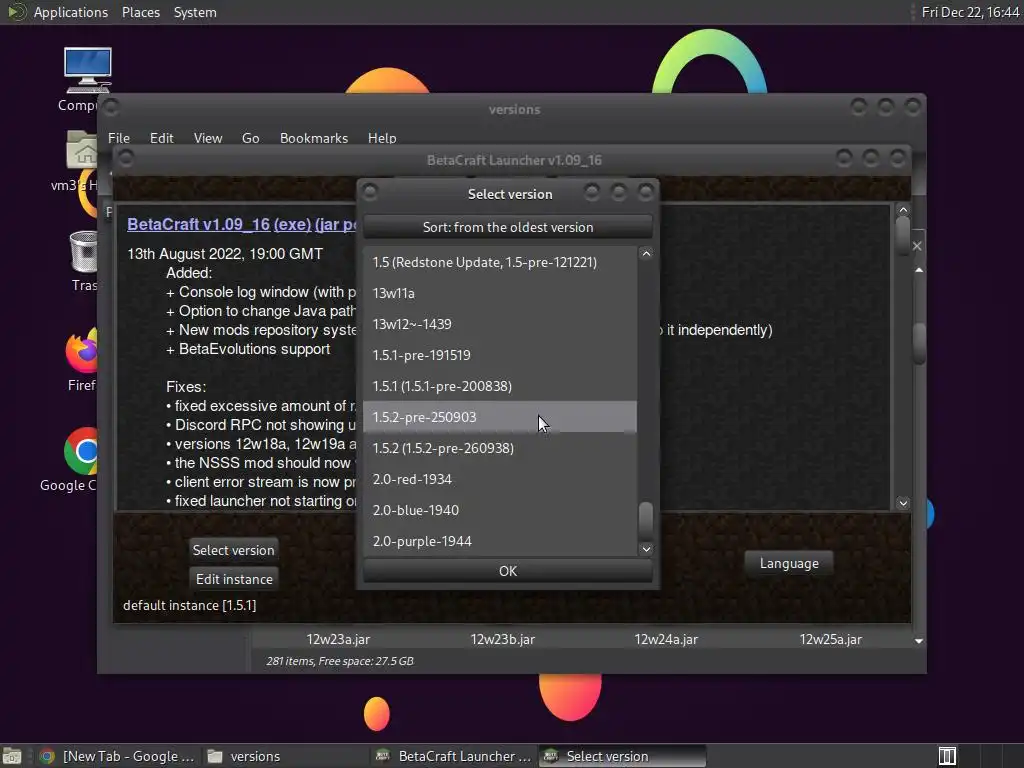Viewport: 1024px width, 768px height.
Task: Open the Language button in the launcher
Action: [x=789, y=564]
